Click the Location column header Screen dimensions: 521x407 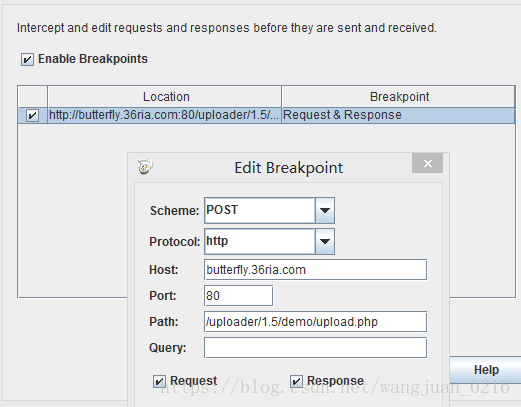165,97
